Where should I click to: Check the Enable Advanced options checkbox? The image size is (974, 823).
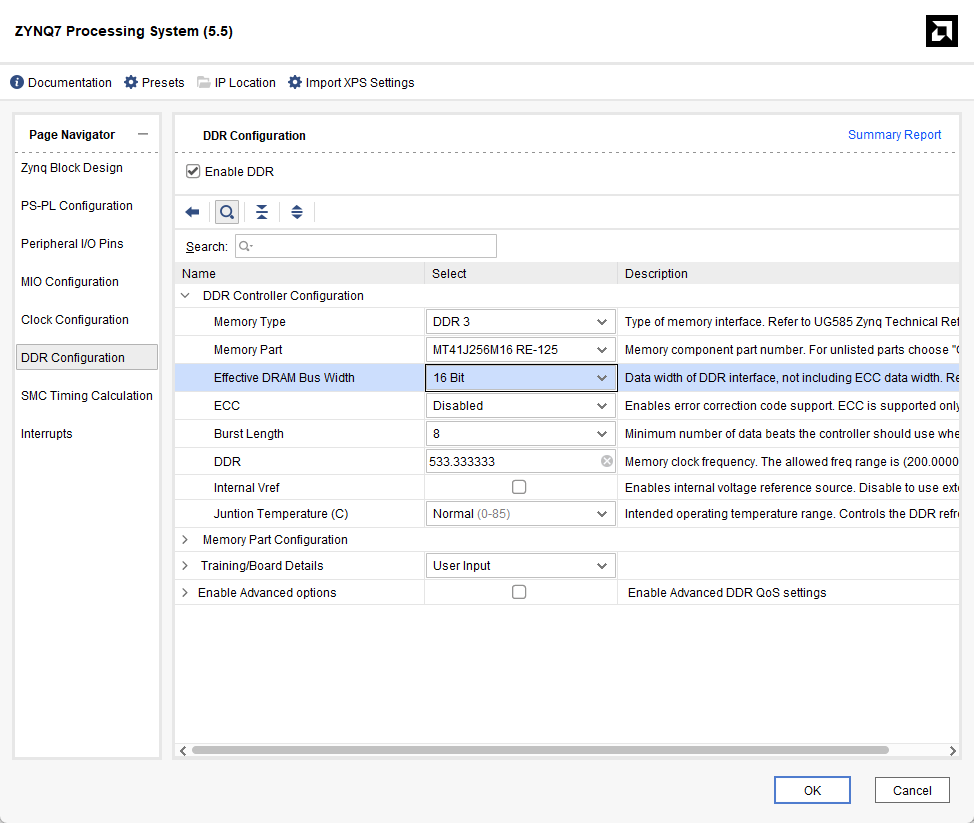tap(519, 592)
